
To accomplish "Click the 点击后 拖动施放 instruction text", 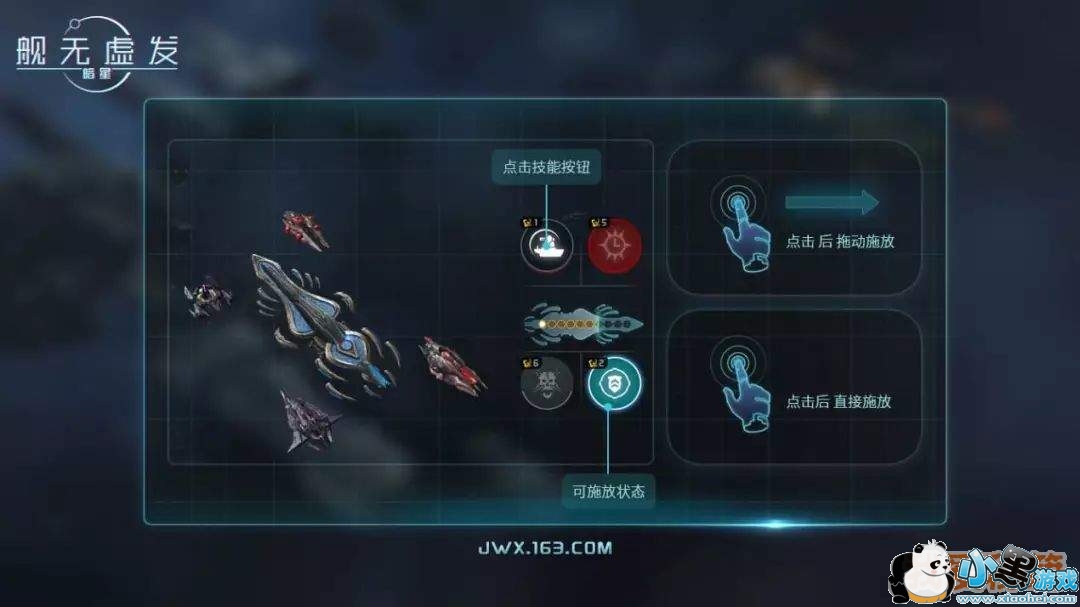I will click(840, 241).
